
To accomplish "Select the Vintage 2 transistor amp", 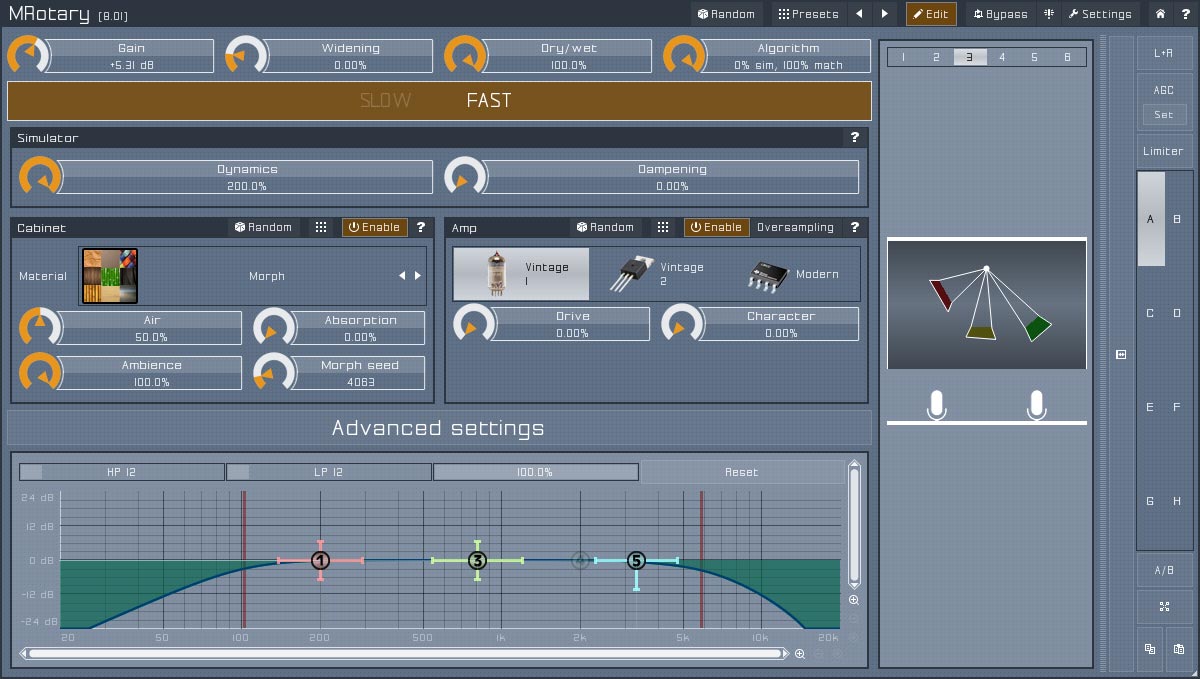I will (657, 274).
